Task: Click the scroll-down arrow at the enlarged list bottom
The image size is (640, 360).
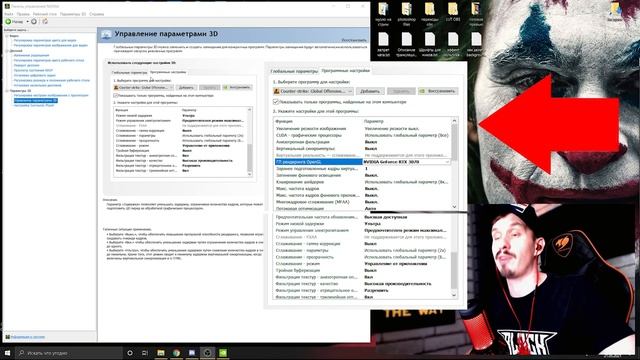Action: tap(454, 295)
